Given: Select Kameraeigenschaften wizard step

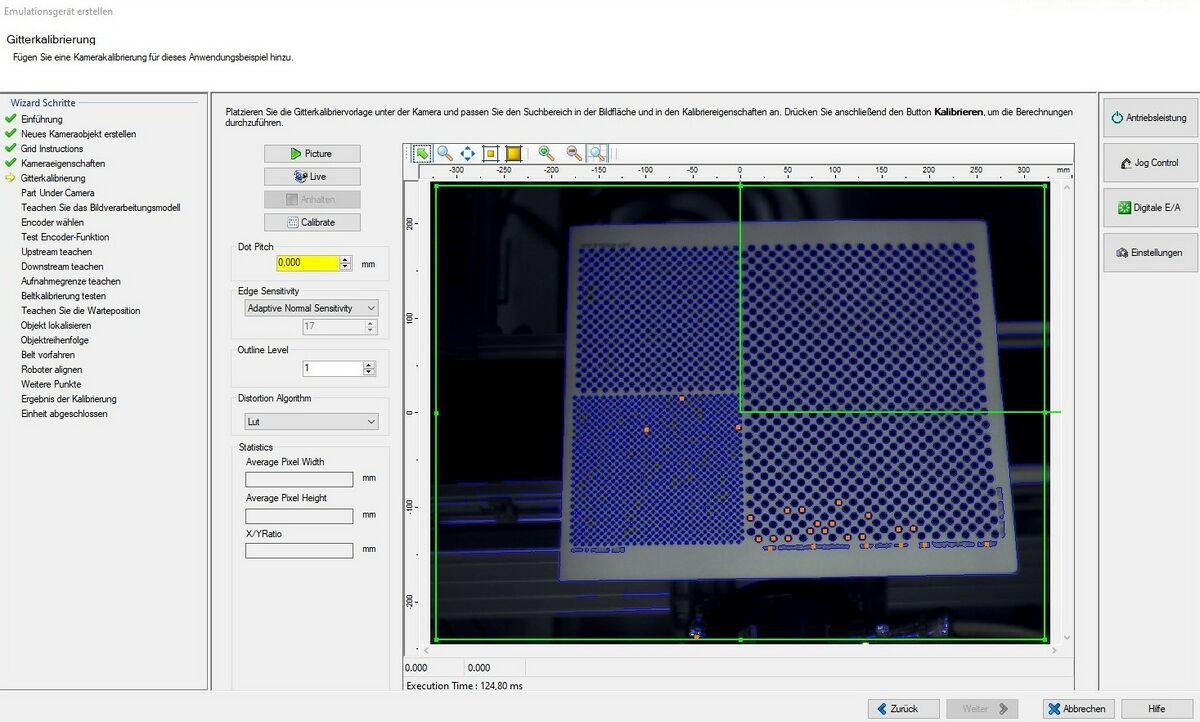Looking at the screenshot, I should point(62,163).
